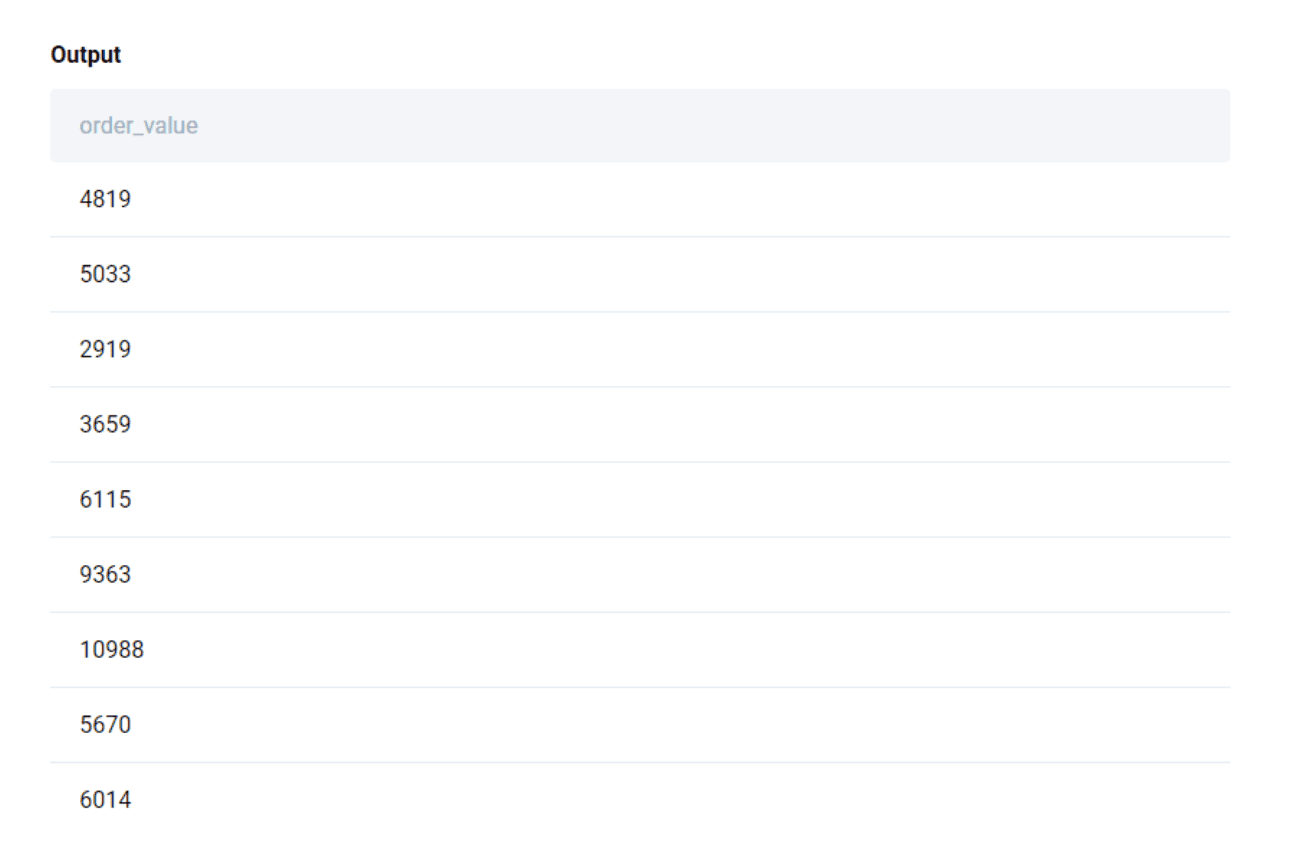Click the gray order_value header bar
This screenshot has width=1305, height=844.
pyautogui.click(x=640, y=125)
